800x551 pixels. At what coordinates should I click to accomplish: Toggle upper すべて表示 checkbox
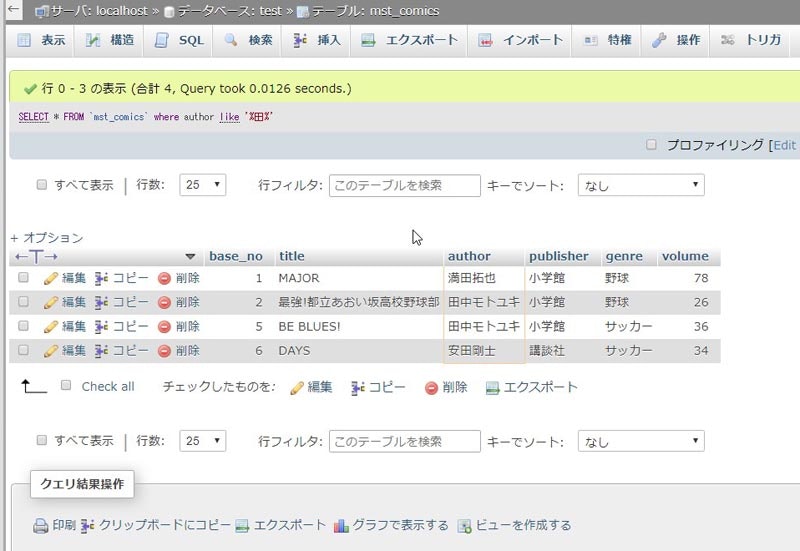(42, 185)
